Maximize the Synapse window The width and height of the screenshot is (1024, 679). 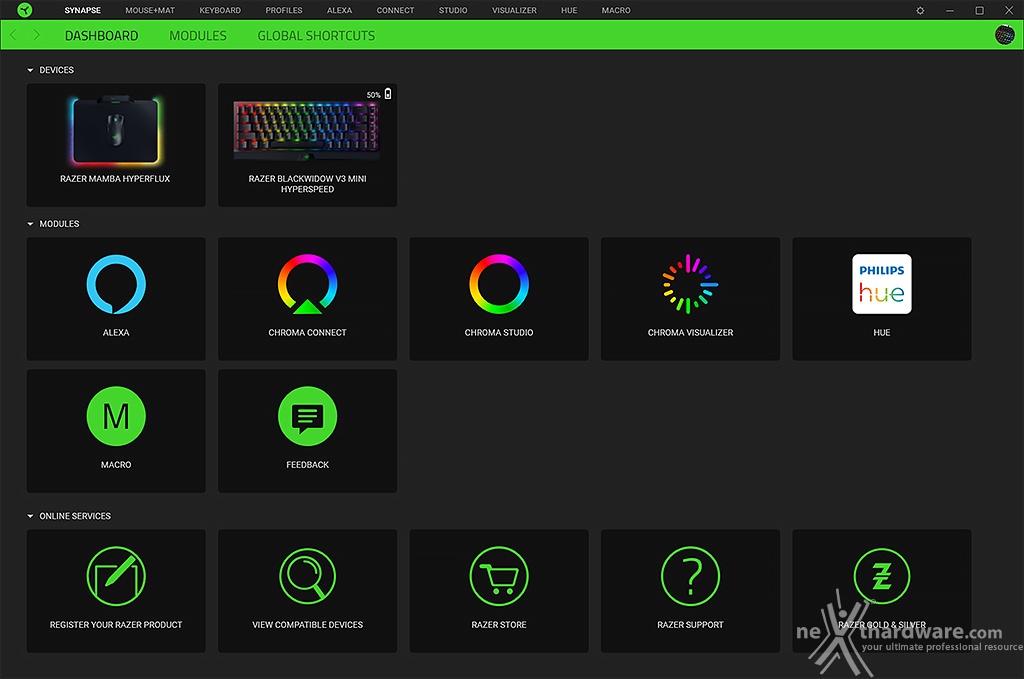(x=980, y=10)
